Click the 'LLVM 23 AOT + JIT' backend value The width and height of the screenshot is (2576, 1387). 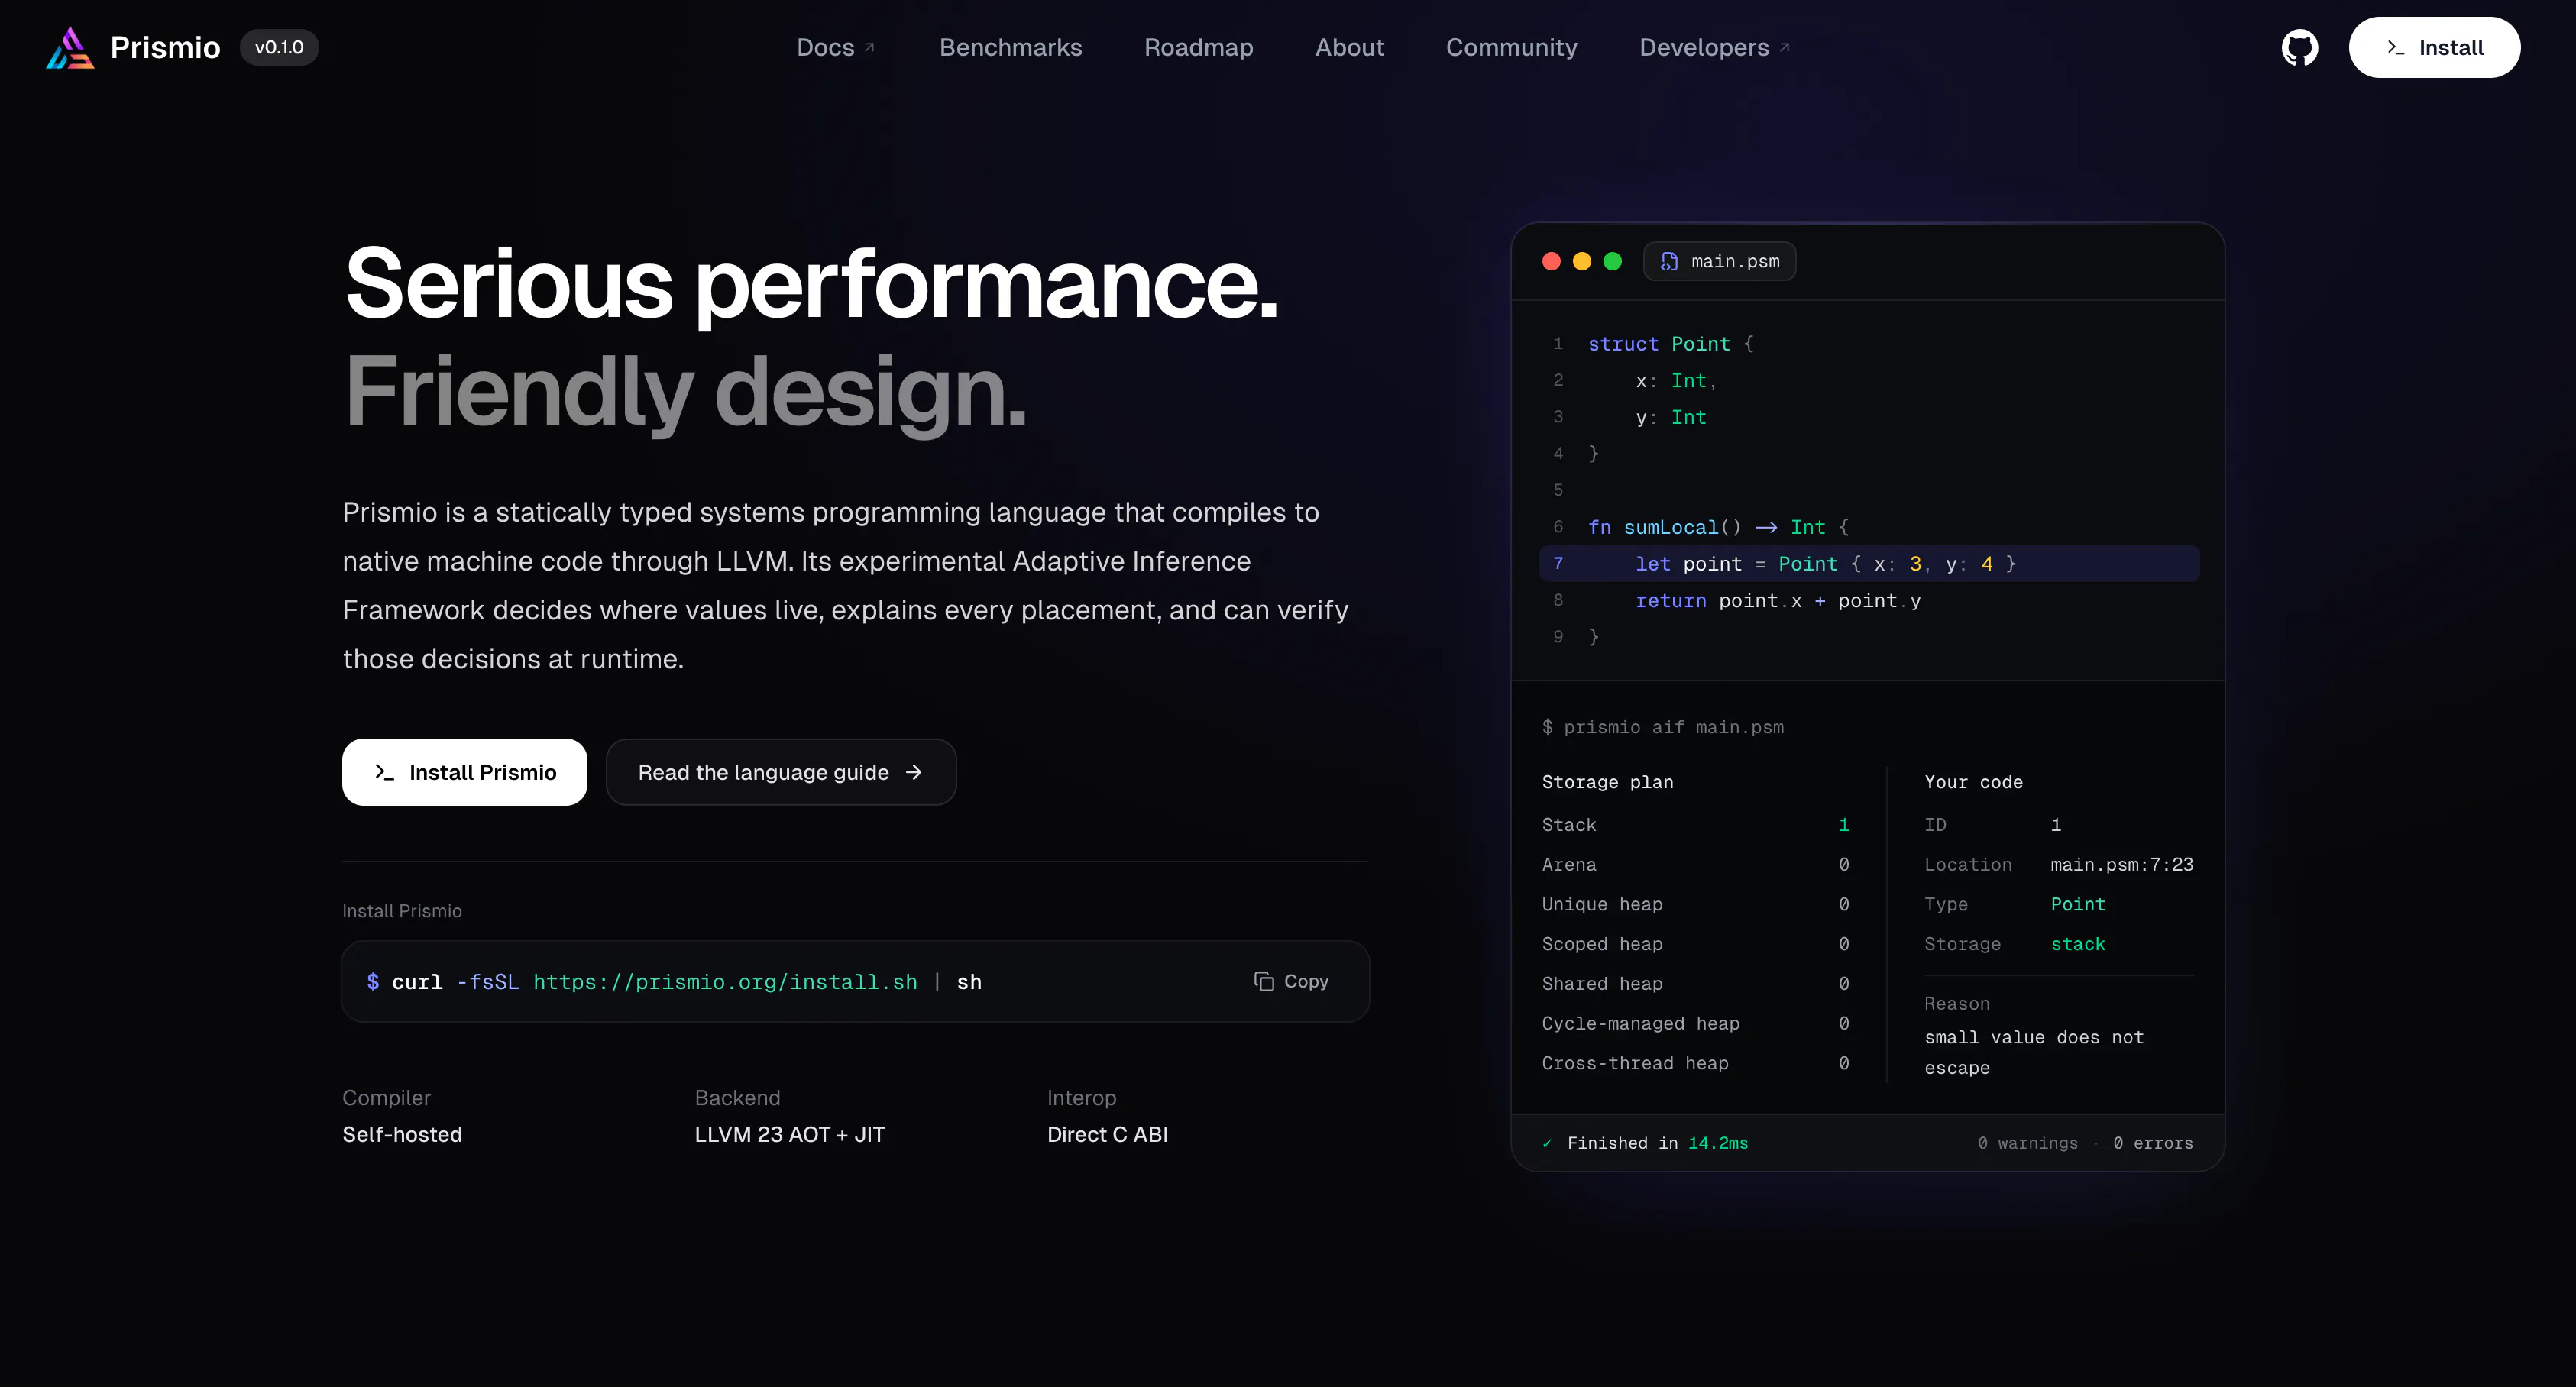[x=789, y=1134]
